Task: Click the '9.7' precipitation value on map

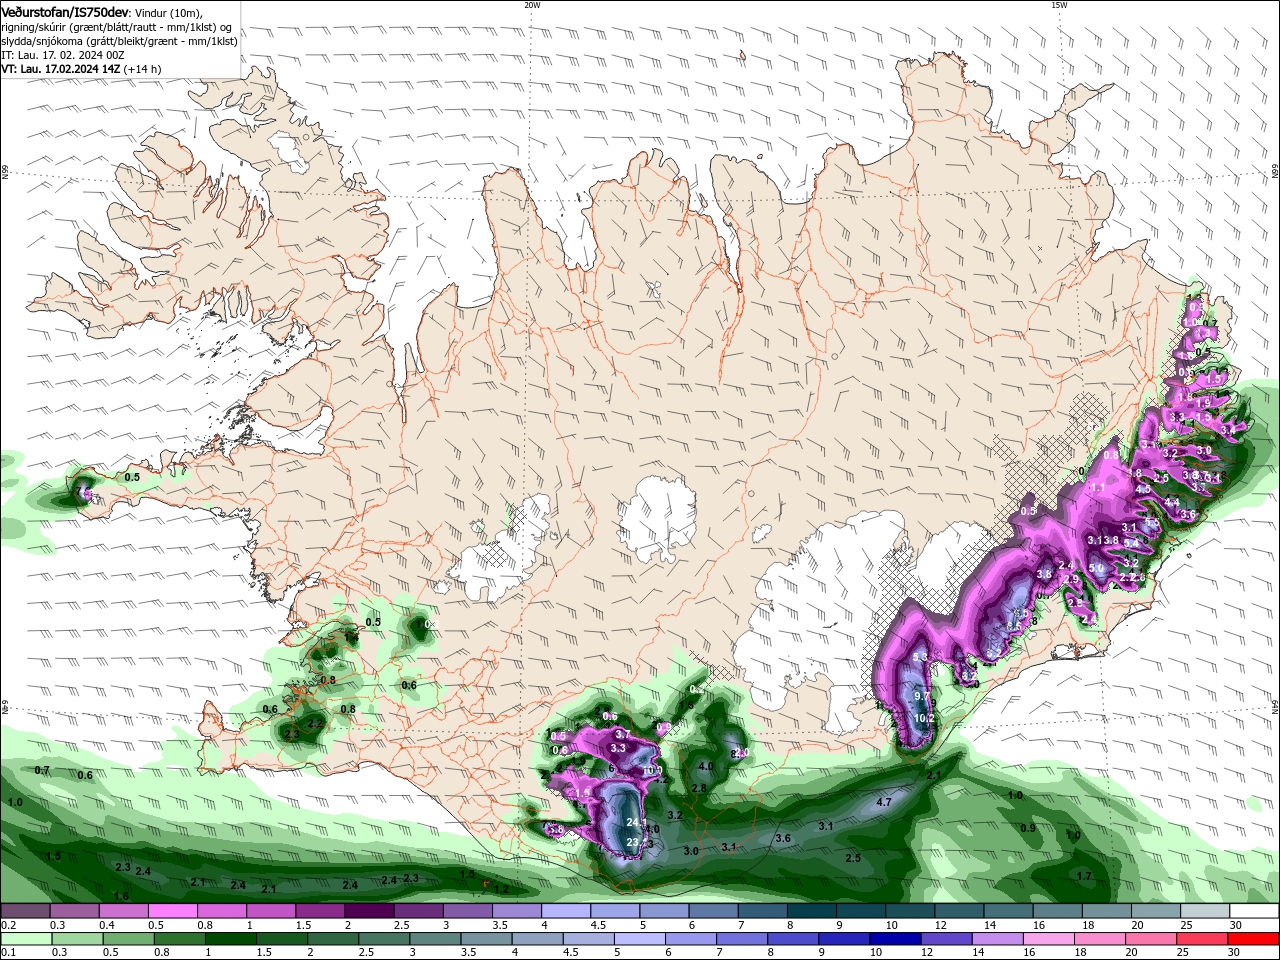Action: coord(922,696)
